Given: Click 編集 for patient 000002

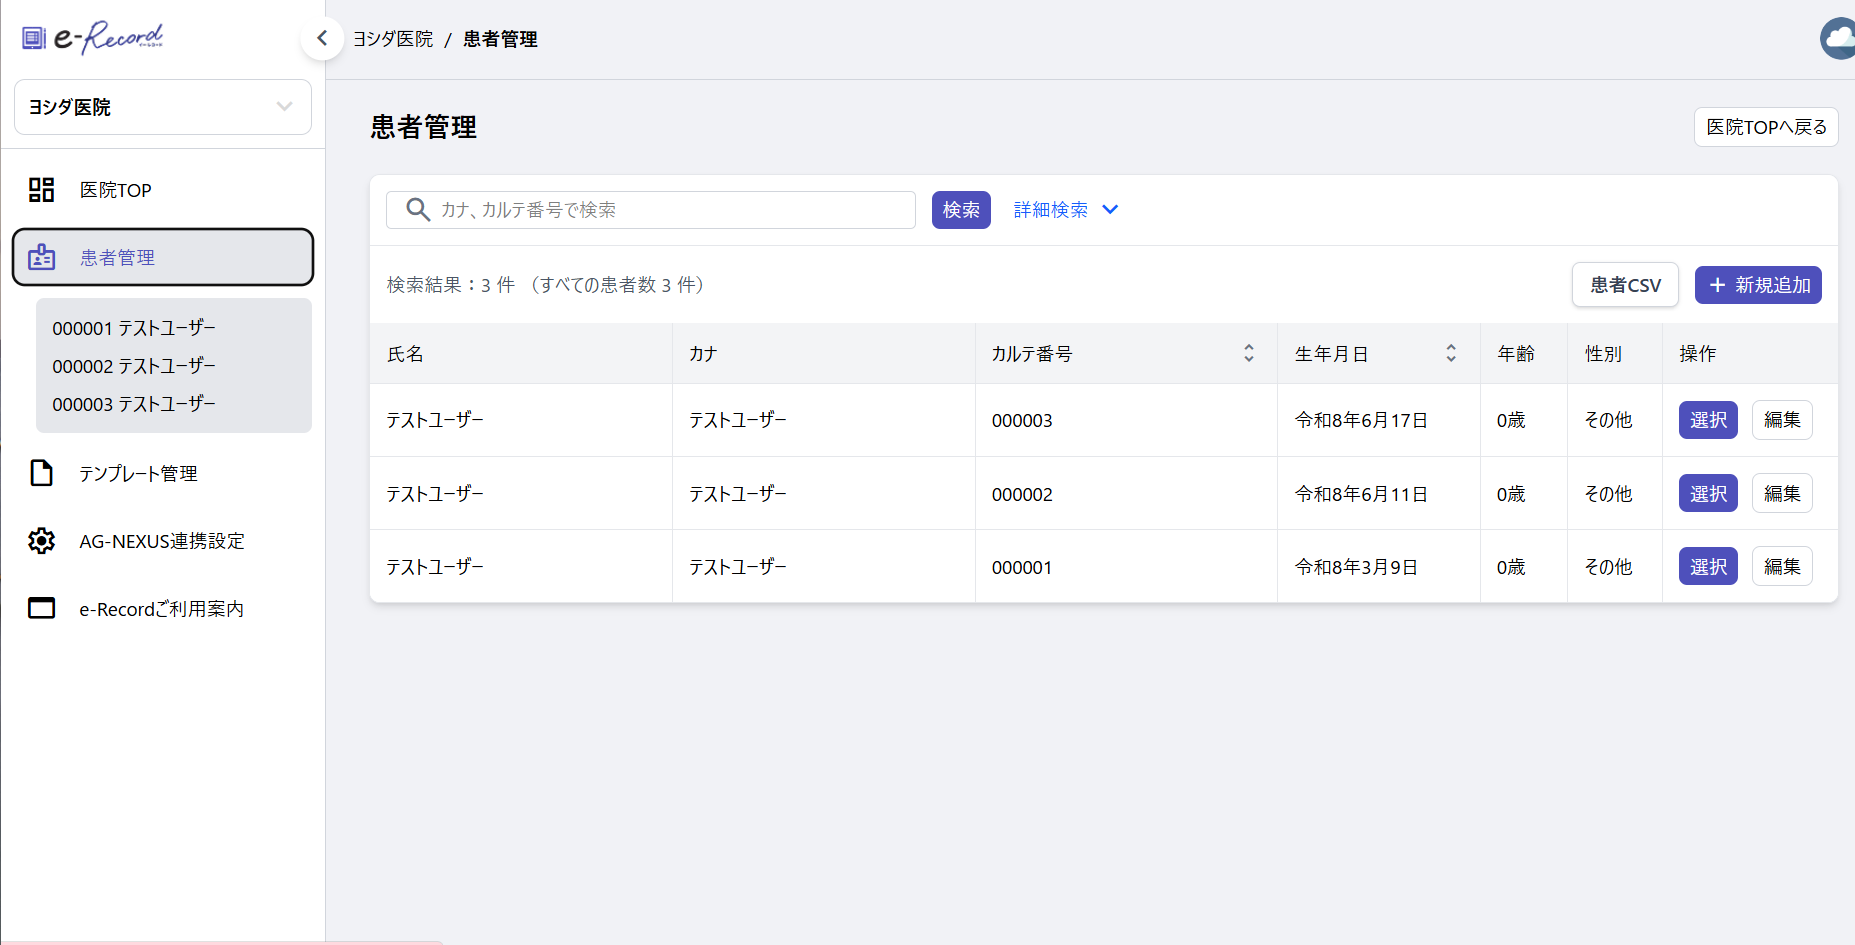Looking at the screenshot, I should click(x=1782, y=493).
